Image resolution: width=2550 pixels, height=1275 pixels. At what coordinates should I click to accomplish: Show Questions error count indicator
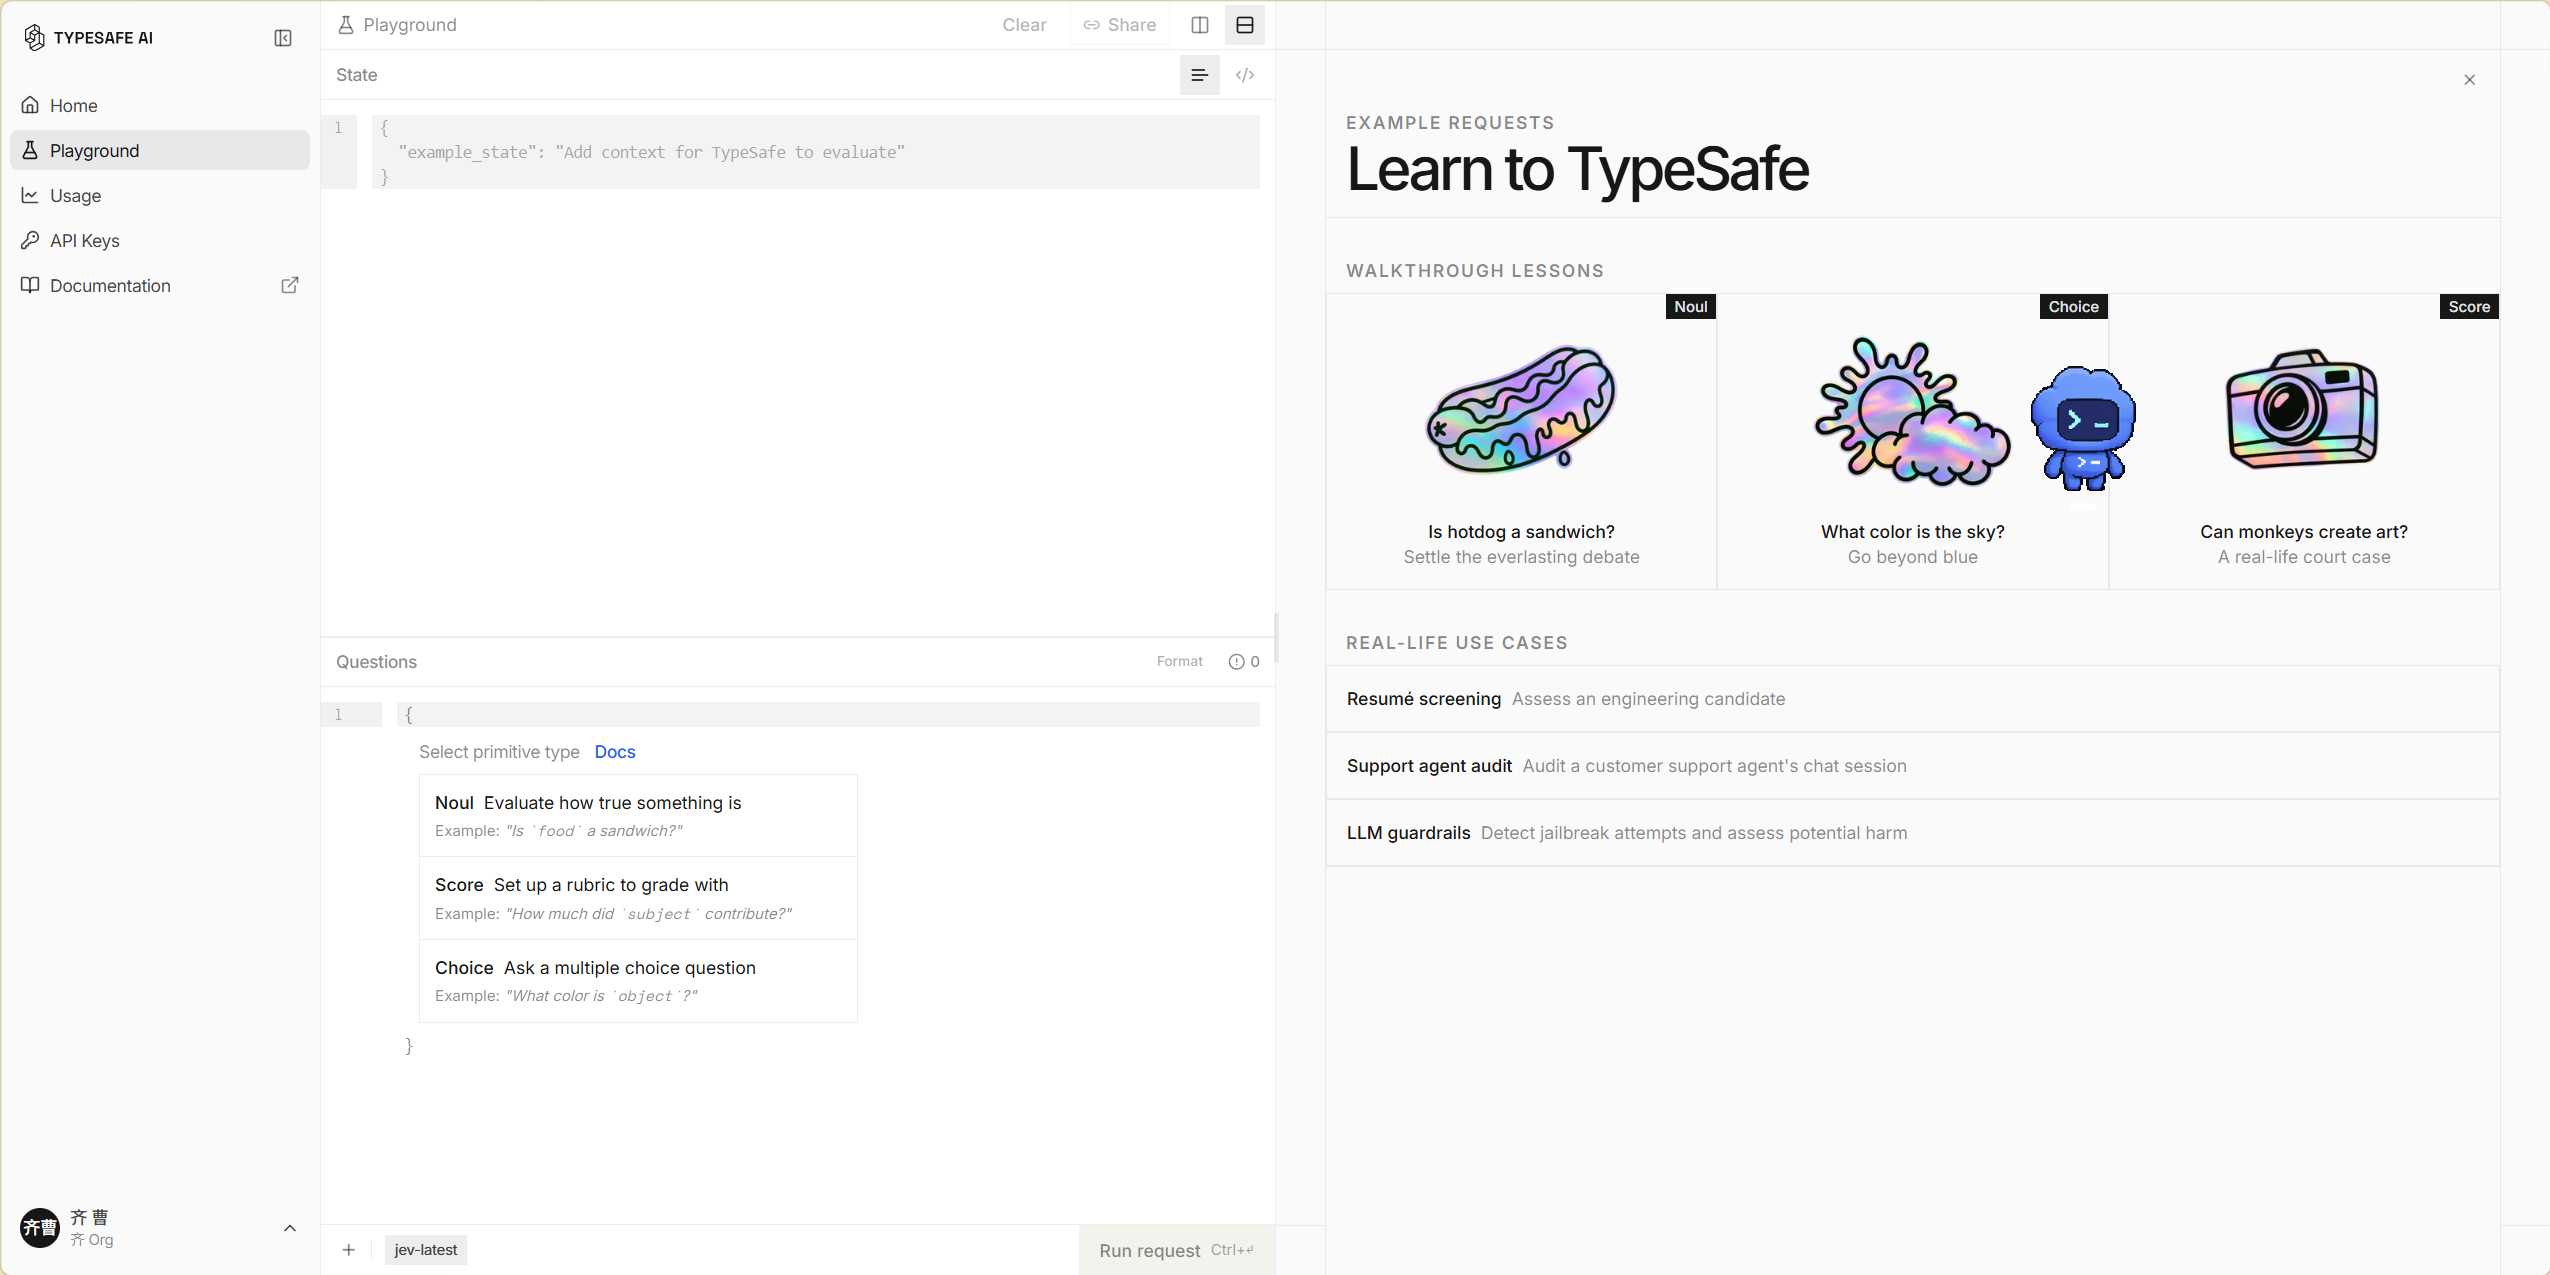1244,661
